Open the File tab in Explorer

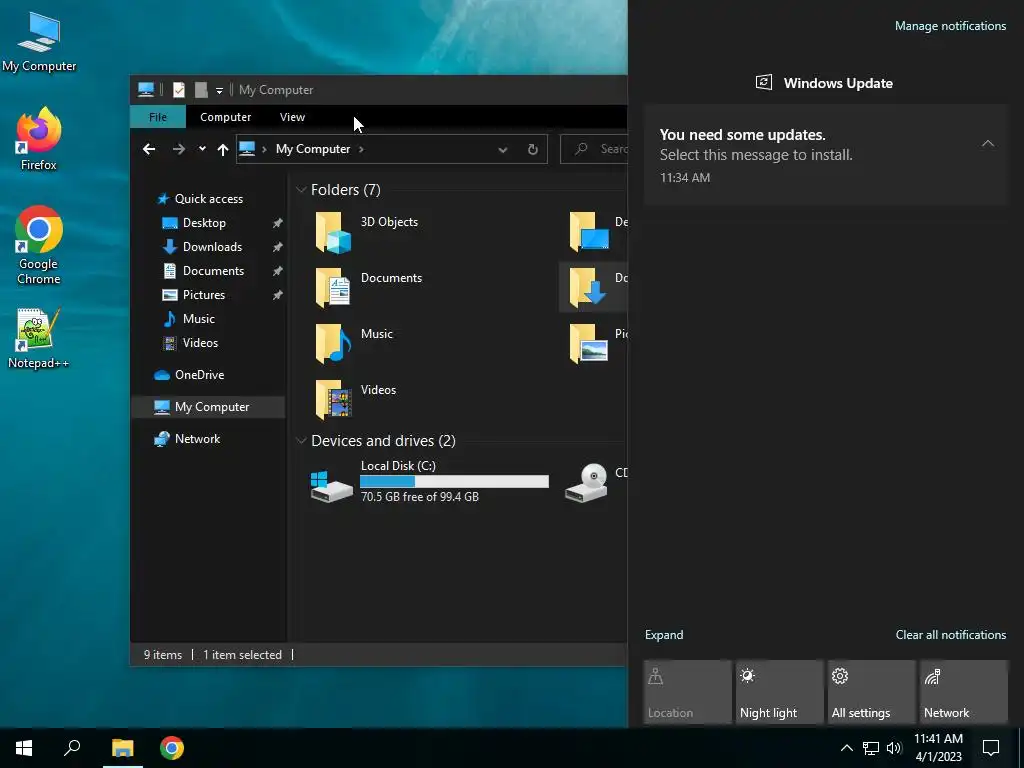[158, 117]
